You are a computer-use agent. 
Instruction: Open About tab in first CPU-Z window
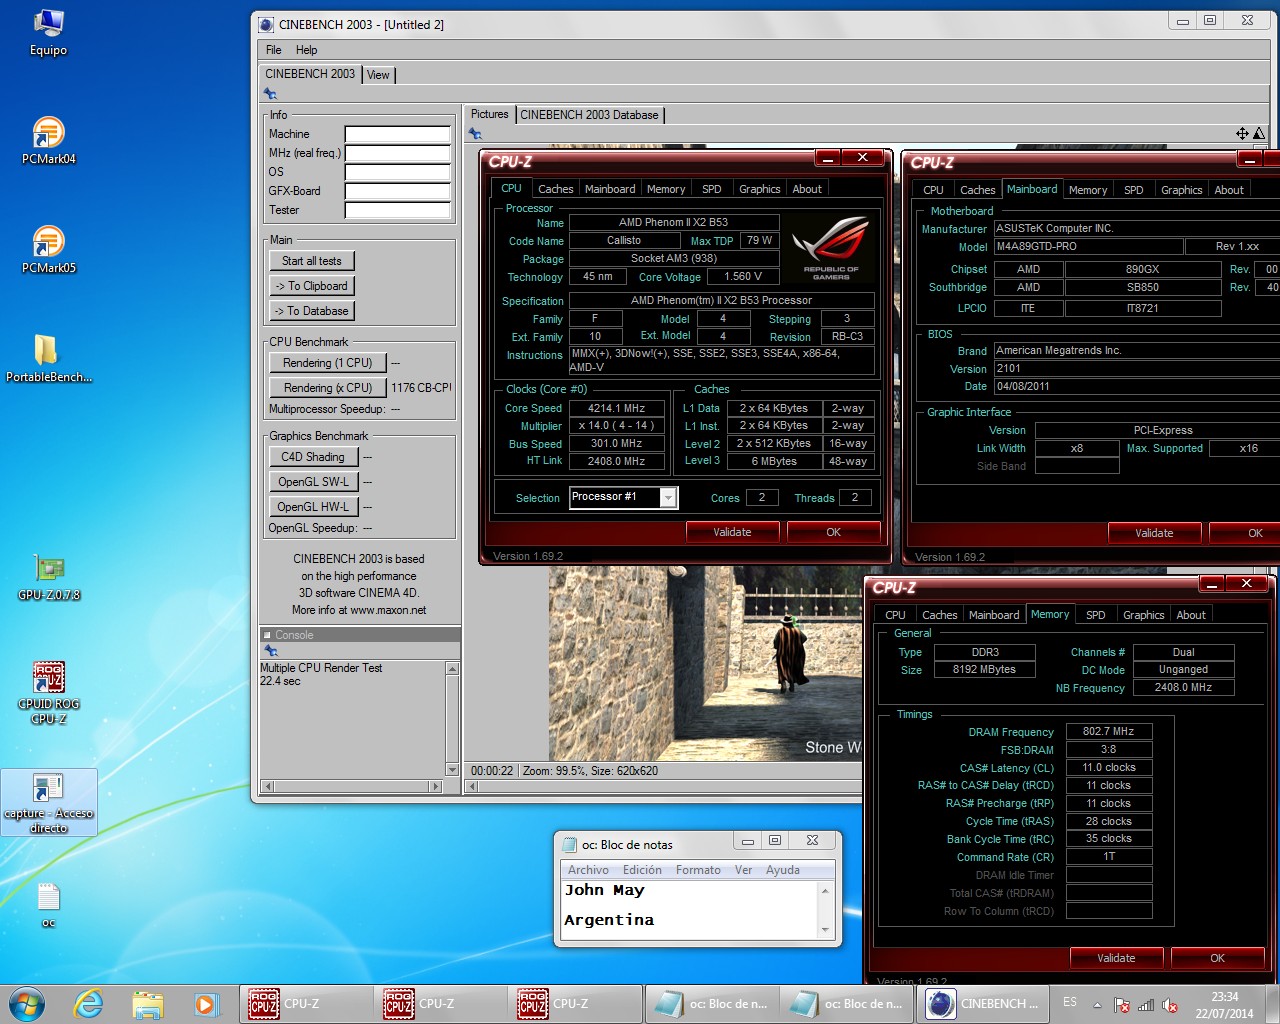[x=807, y=189]
